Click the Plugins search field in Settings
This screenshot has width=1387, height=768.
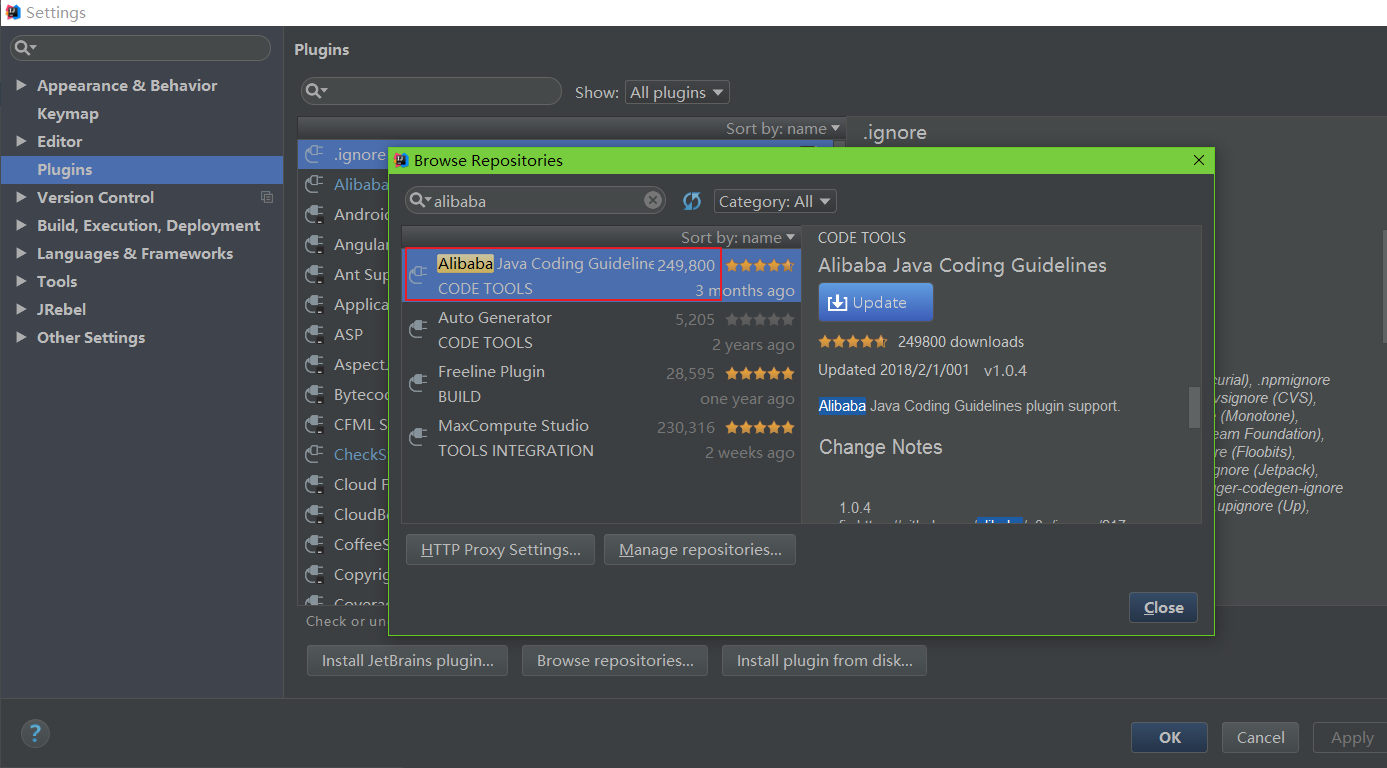click(431, 91)
